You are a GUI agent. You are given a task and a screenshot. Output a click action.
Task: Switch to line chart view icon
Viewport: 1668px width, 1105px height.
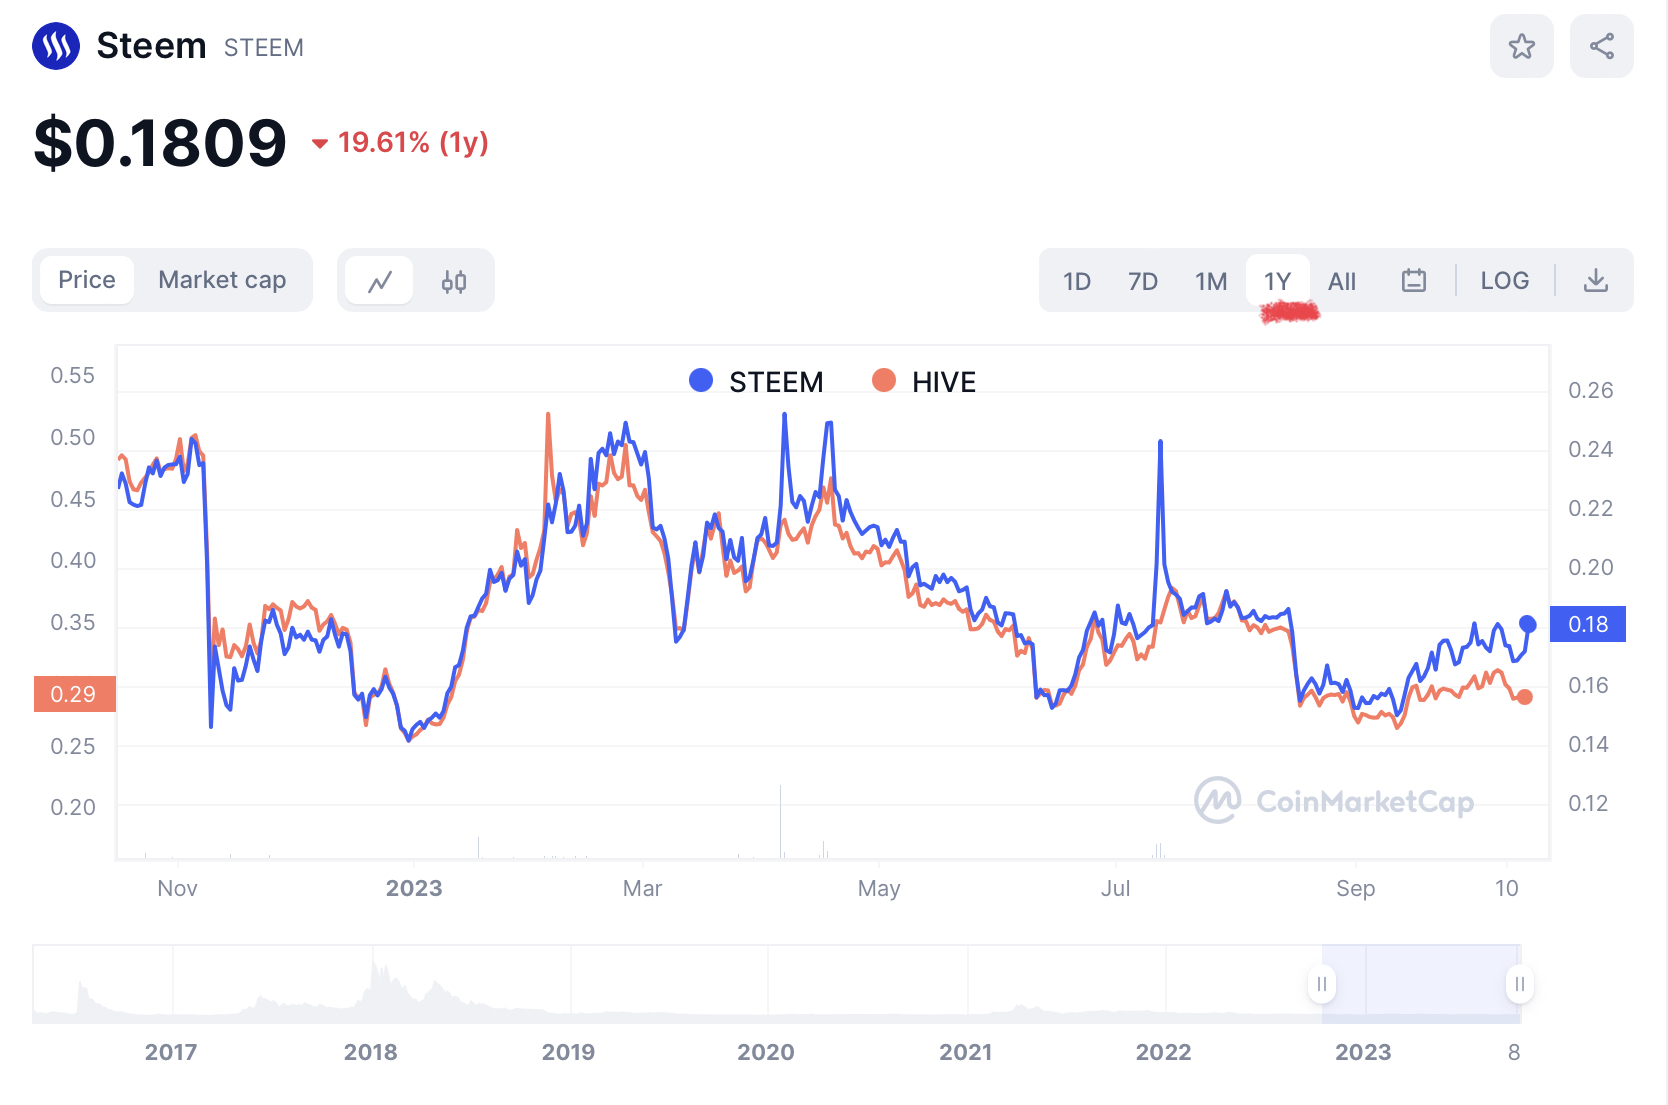tap(379, 281)
